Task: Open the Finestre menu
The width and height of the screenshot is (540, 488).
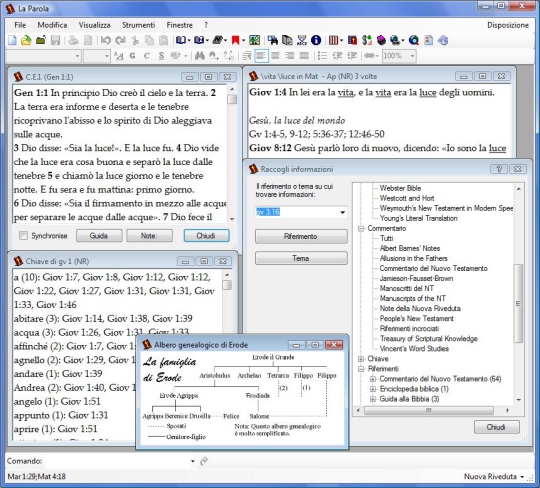Action: click(x=179, y=25)
